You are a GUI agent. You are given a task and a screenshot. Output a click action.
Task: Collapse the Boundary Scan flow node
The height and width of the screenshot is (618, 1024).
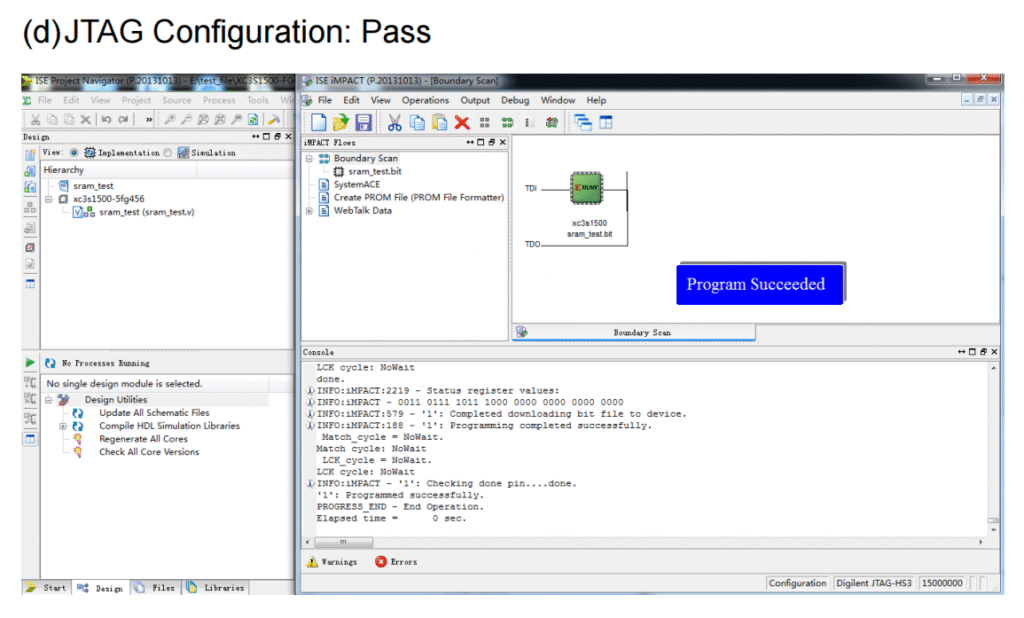coord(309,159)
